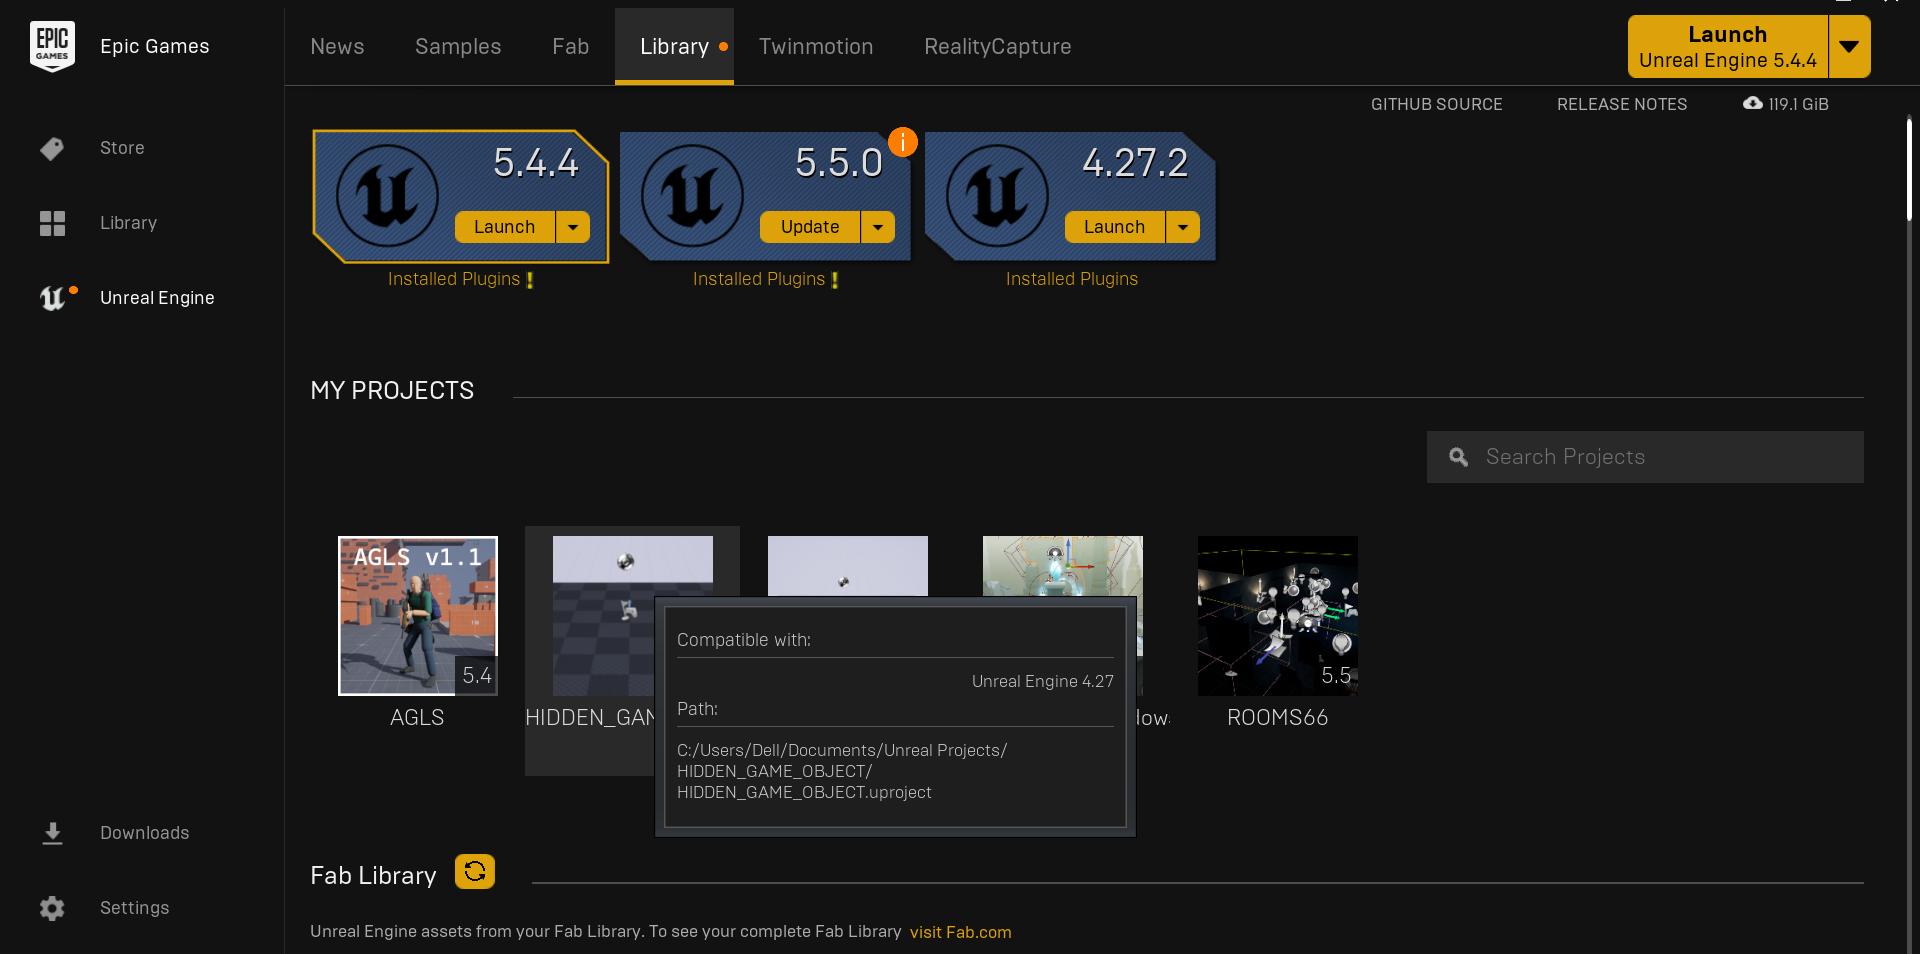The height and width of the screenshot is (954, 1920).
Task: Open the RealityCapture tab
Action: point(998,47)
